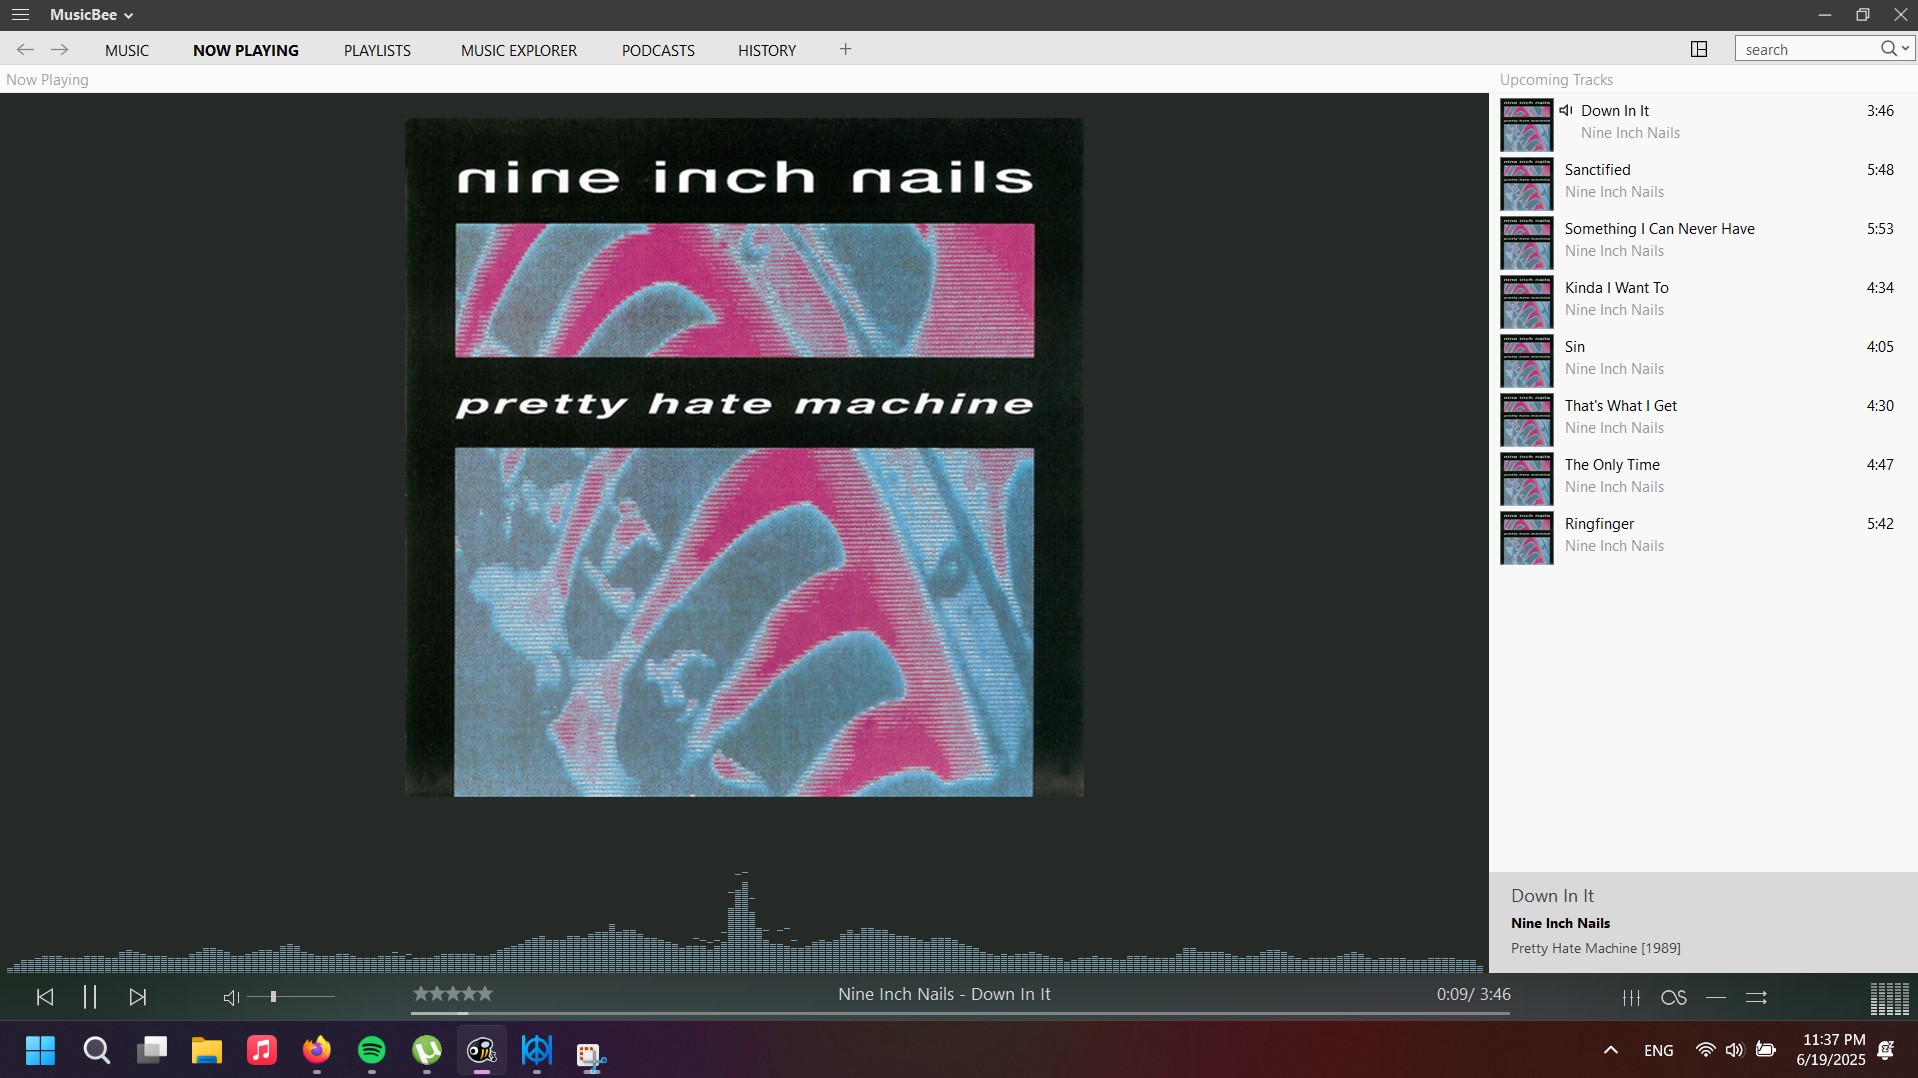
Task: Show hidden system tray icons
Action: tap(1610, 1050)
